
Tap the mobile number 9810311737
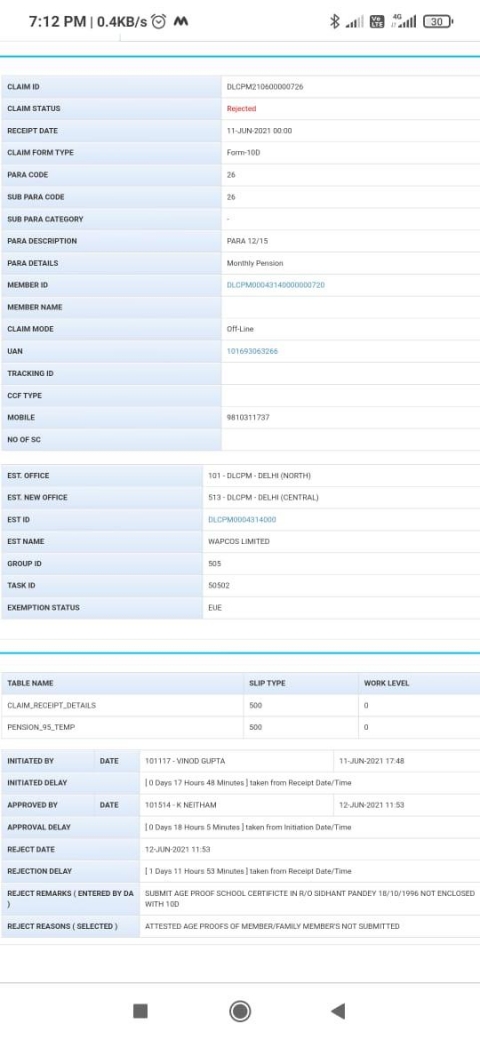point(249,418)
